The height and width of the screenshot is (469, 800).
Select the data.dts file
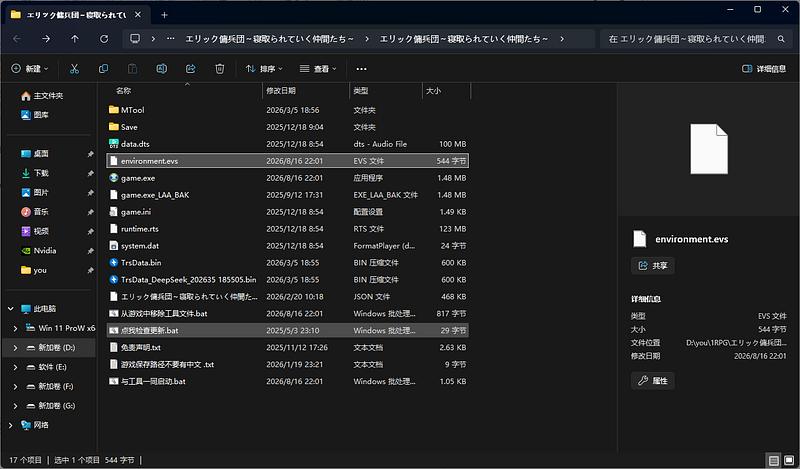coord(288,144)
